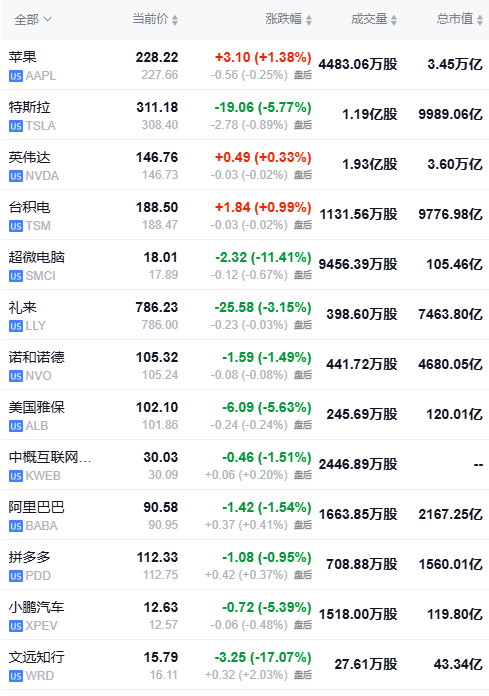The width and height of the screenshot is (489, 696).
Task: Click the US badge beside BABA
Action: tap(16, 526)
